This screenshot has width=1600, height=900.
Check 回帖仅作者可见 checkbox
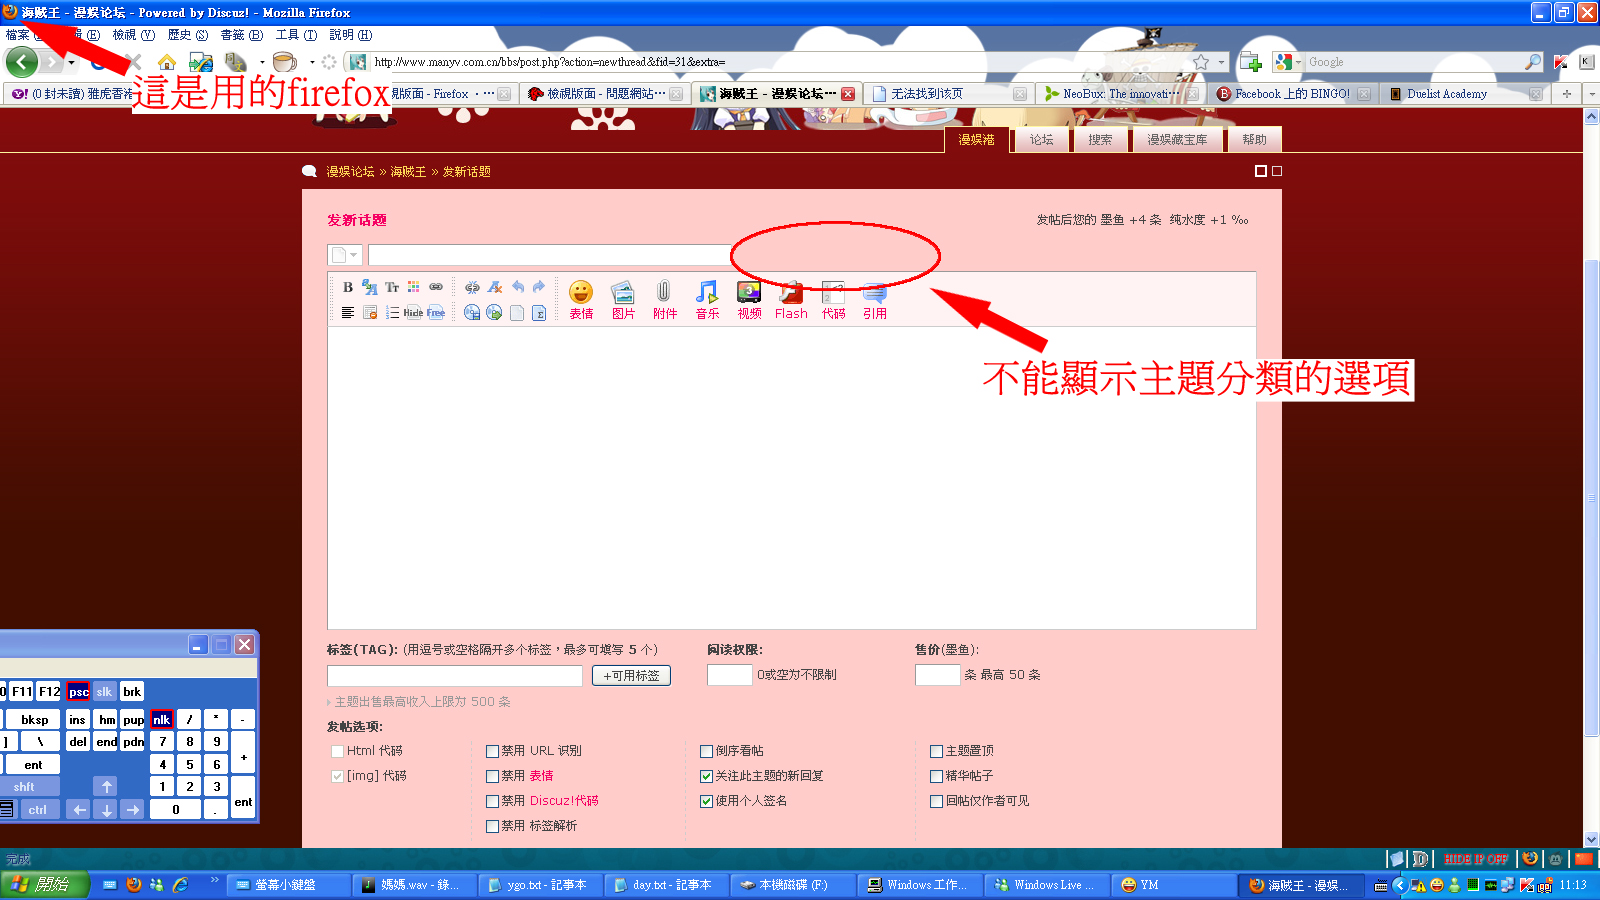[x=936, y=801]
